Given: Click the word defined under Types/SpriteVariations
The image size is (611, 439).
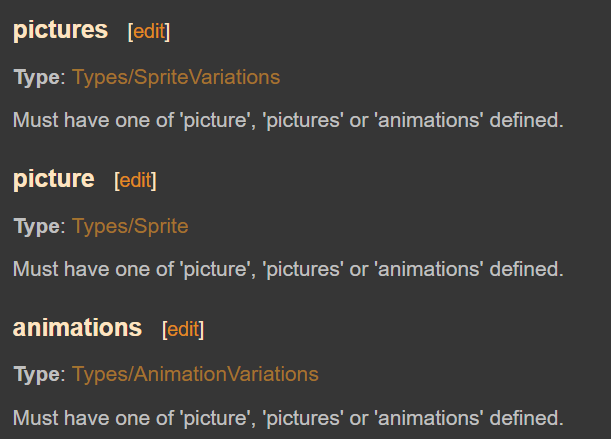Looking at the screenshot, I should [526, 120].
